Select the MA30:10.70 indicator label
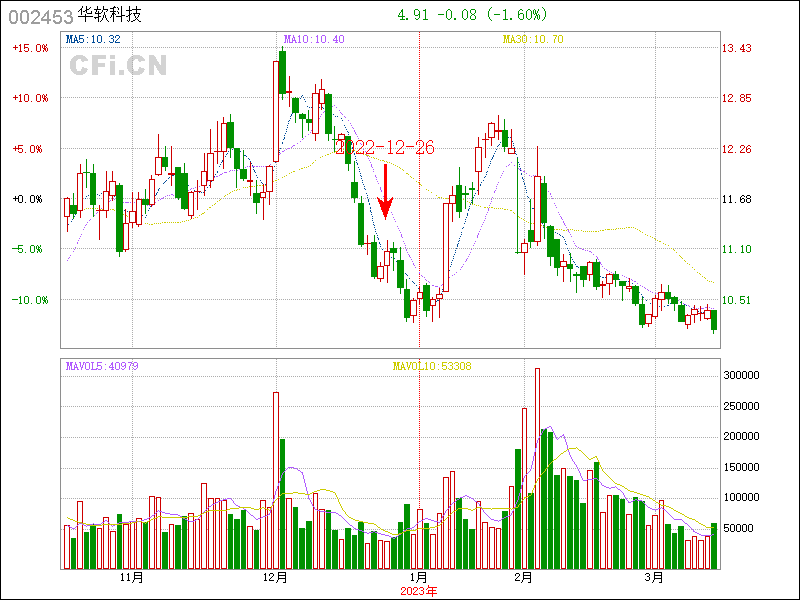Screen dimensions: 800x600 pyautogui.click(x=533, y=39)
